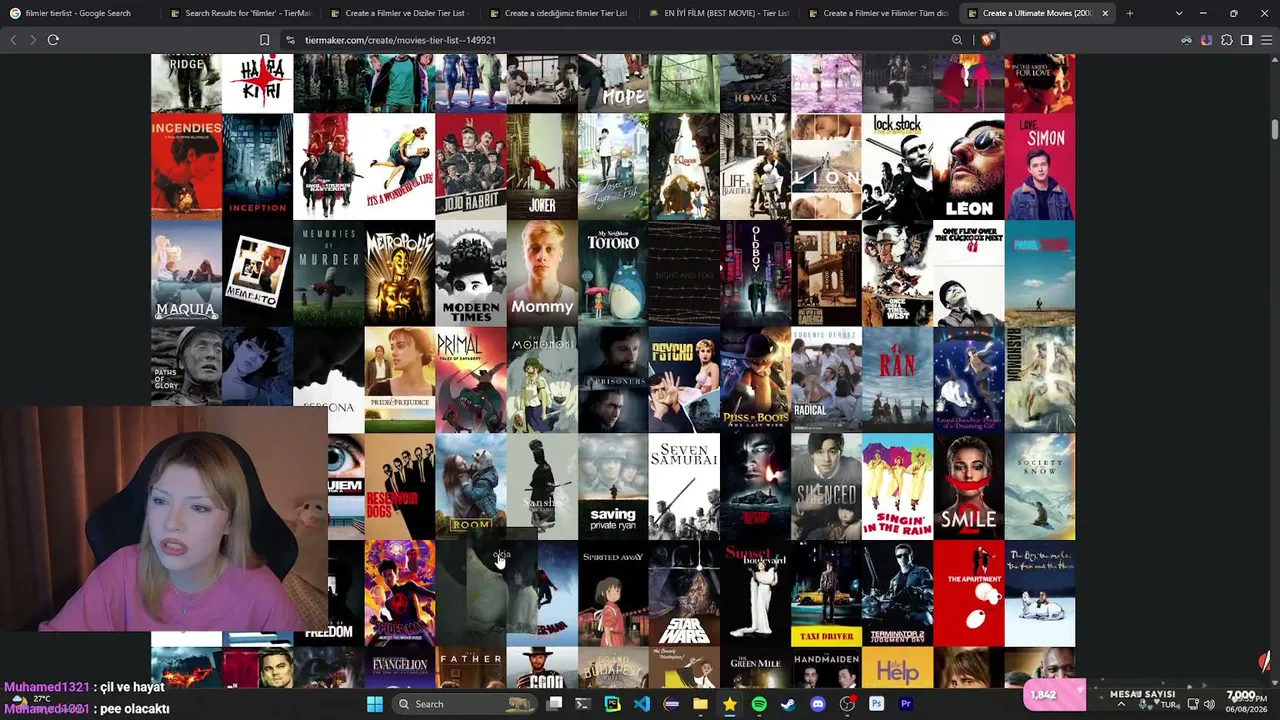Viewport: 1280px width, 720px height.
Task: Toggle the browser sidebar panel
Action: click(x=1246, y=40)
